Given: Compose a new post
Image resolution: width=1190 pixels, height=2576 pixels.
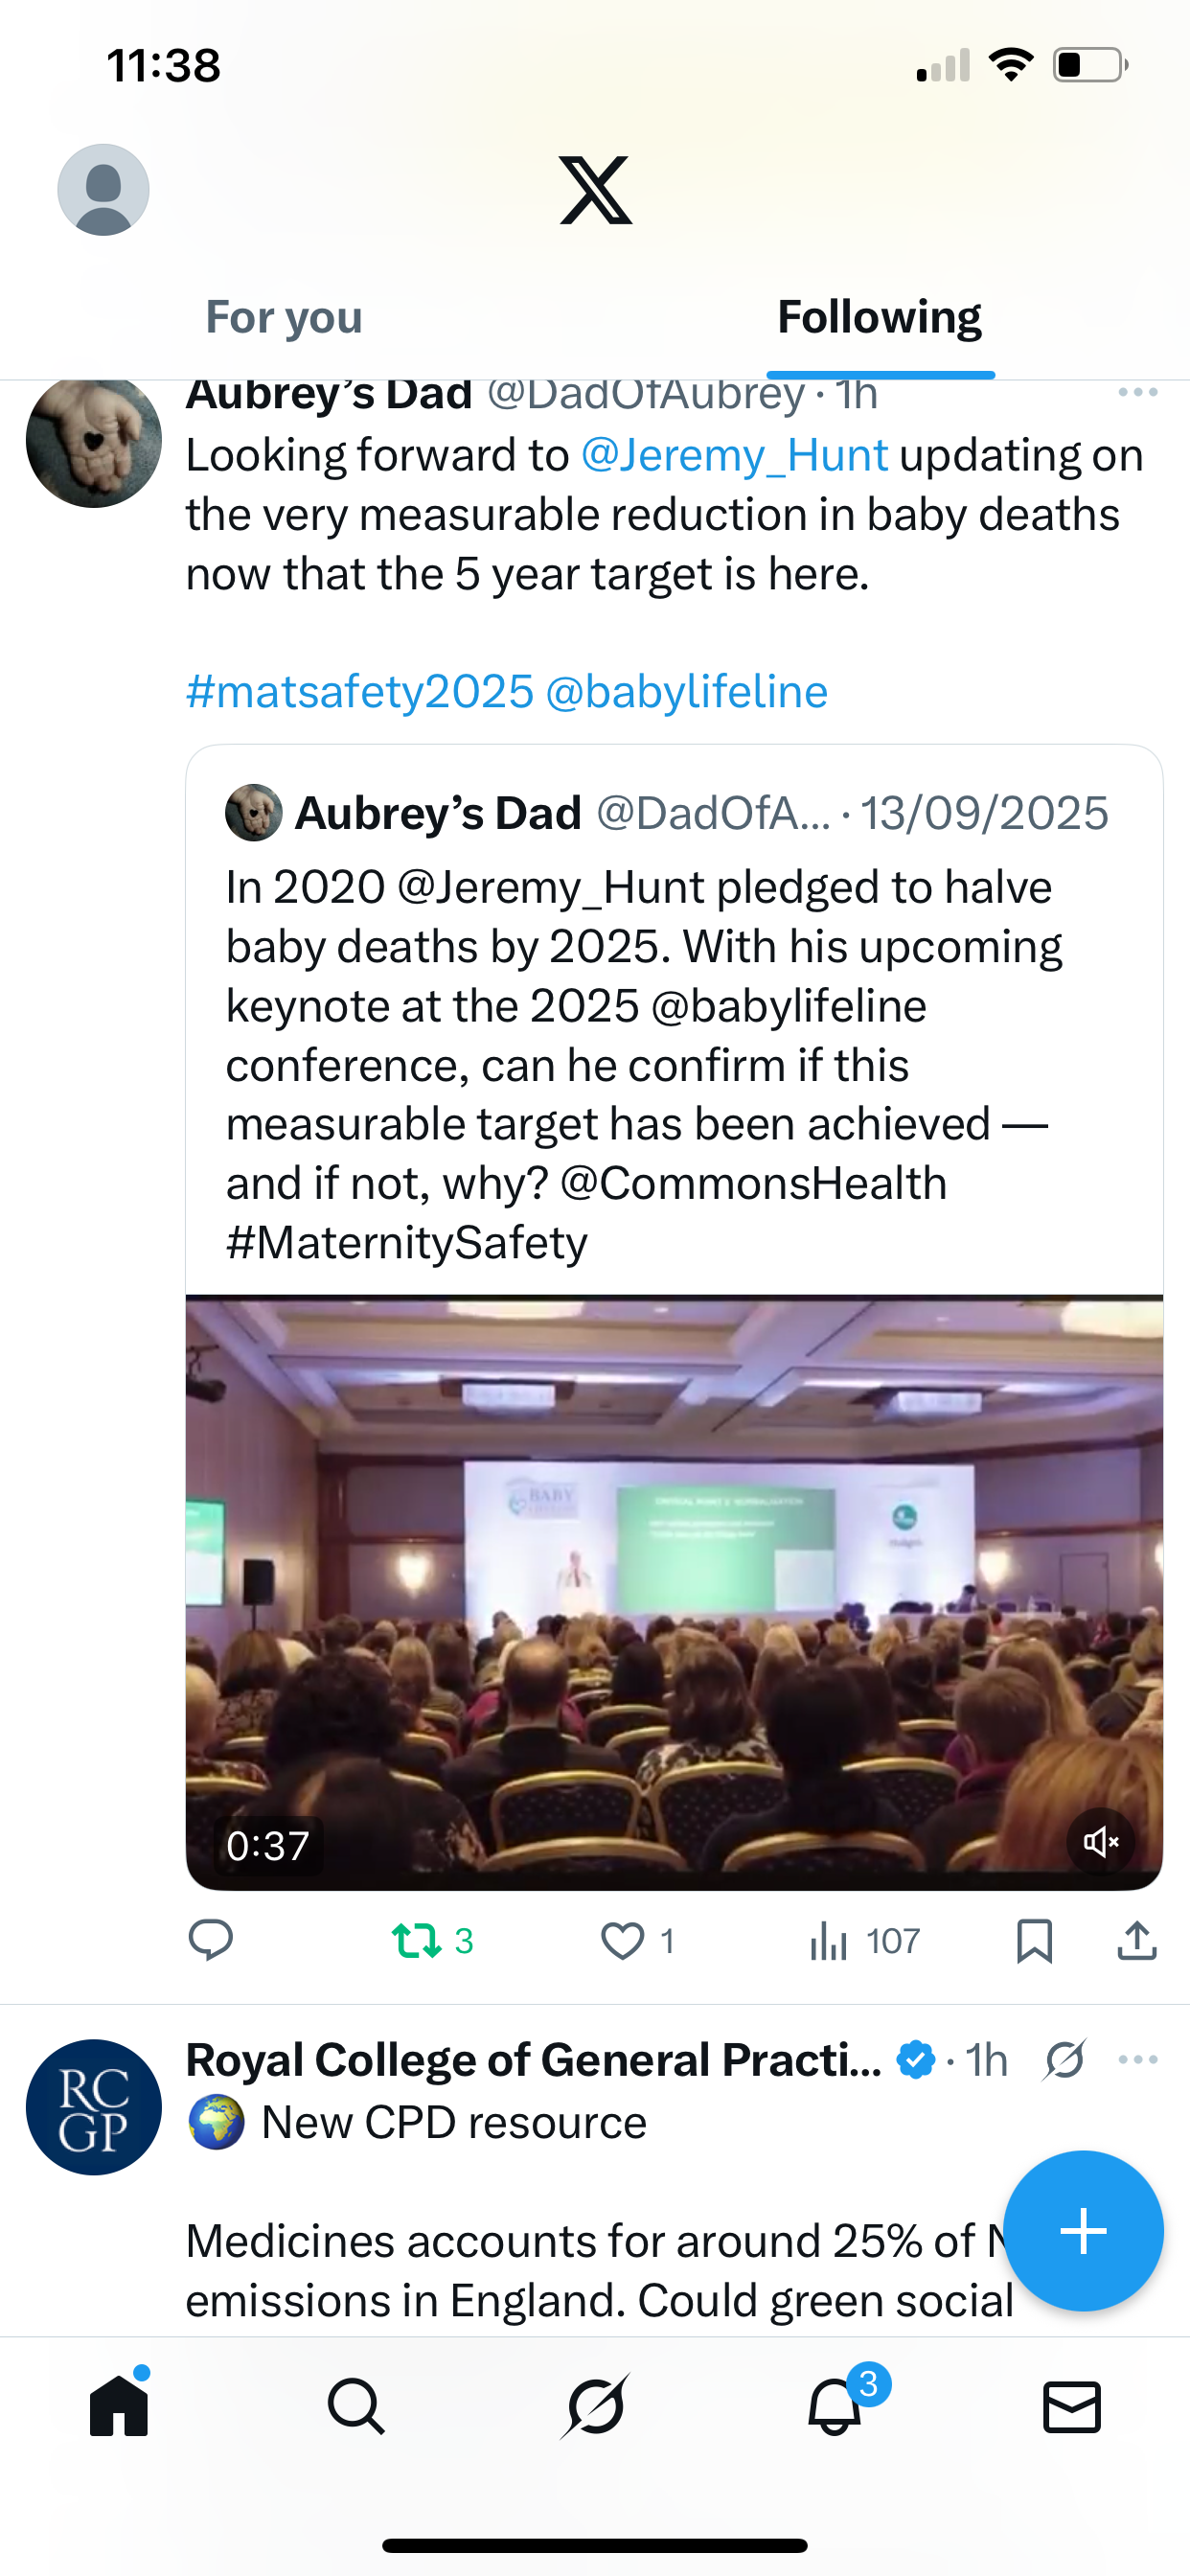Looking at the screenshot, I should pyautogui.click(x=1083, y=2230).
